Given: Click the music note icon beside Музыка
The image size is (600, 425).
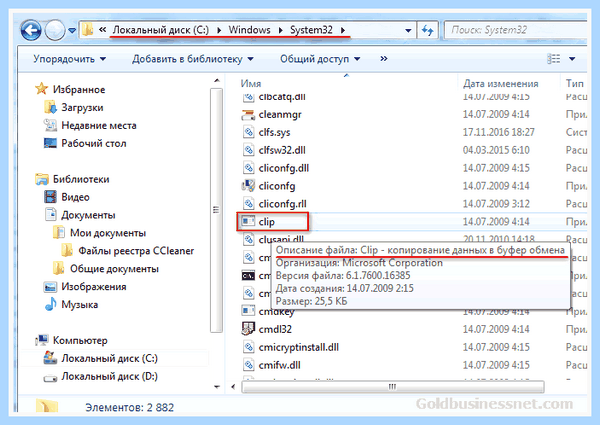Looking at the screenshot, I should [50, 305].
